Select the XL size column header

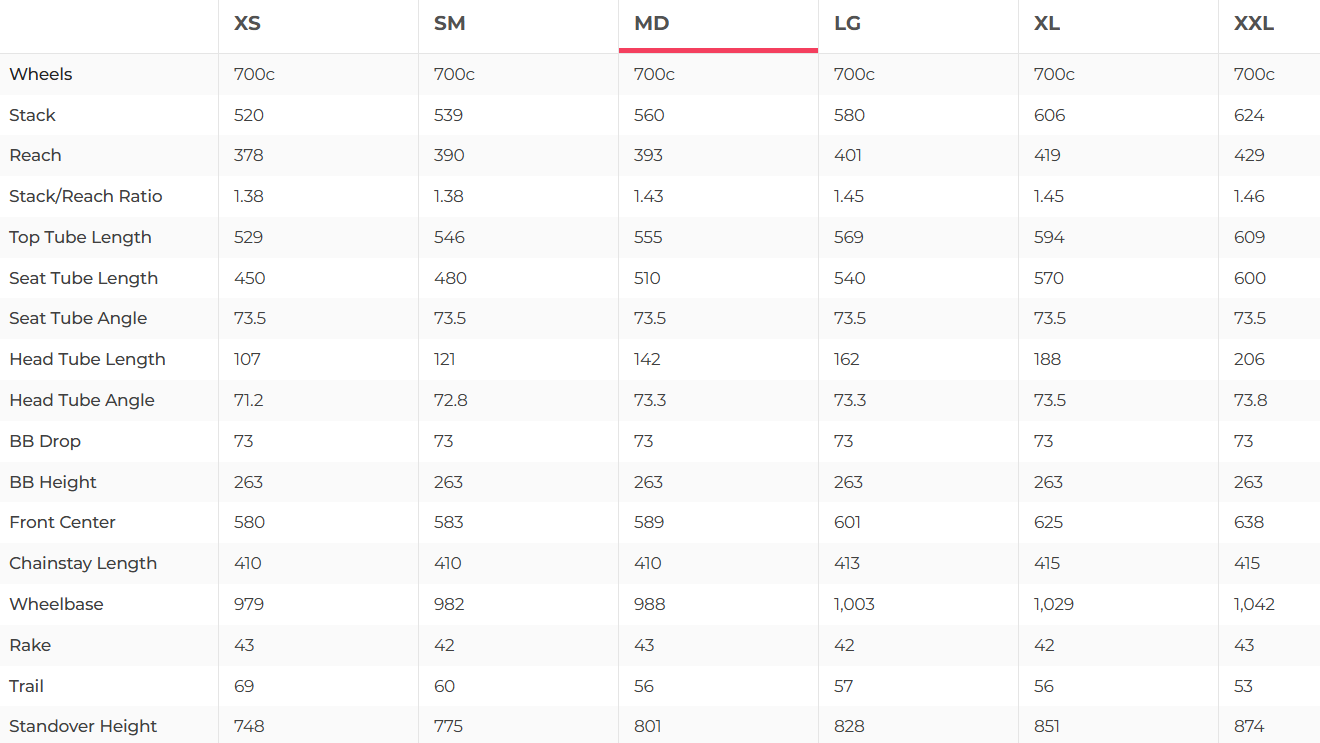tap(1047, 23)
